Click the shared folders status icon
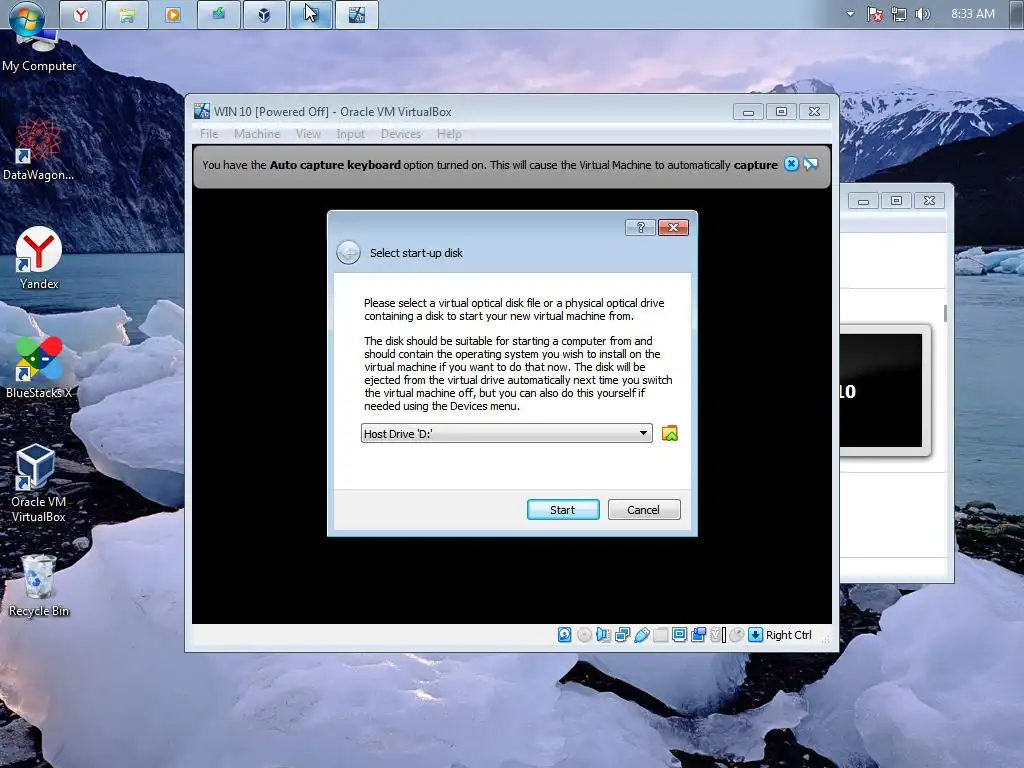1024x768 pixels. pyautogui.click(x=661, y=635)
